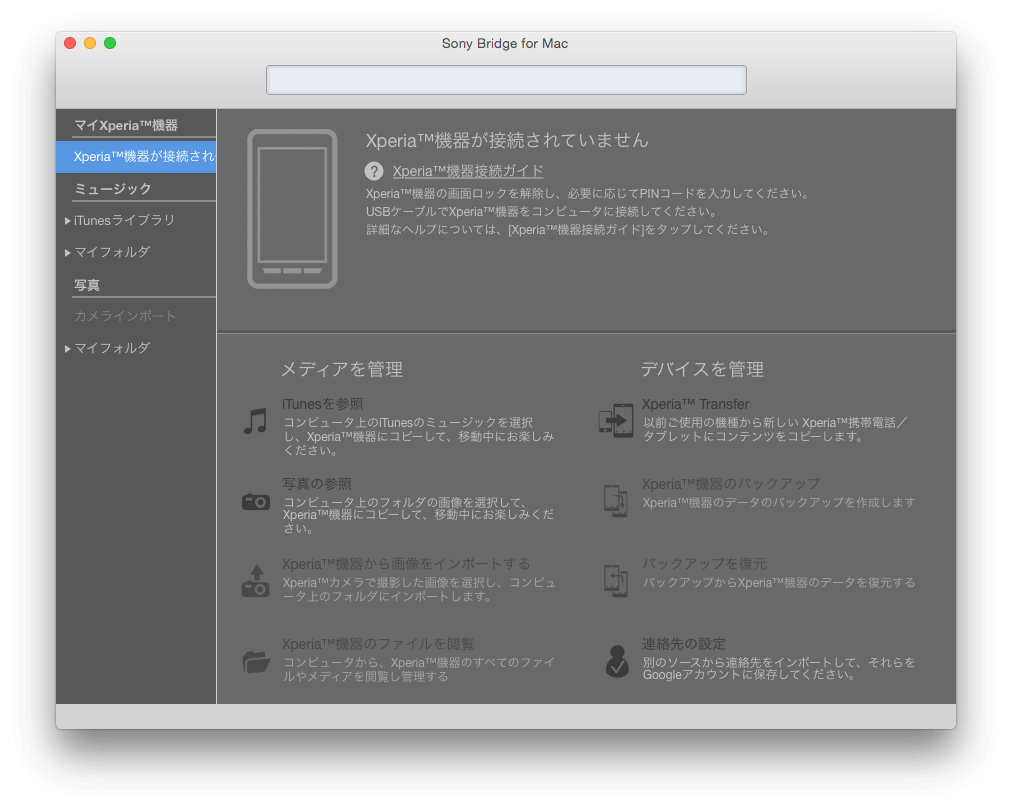The image size is (1012, 809).
Task: Open the 連絡先の設定 heading
Action: click(683, 644)
